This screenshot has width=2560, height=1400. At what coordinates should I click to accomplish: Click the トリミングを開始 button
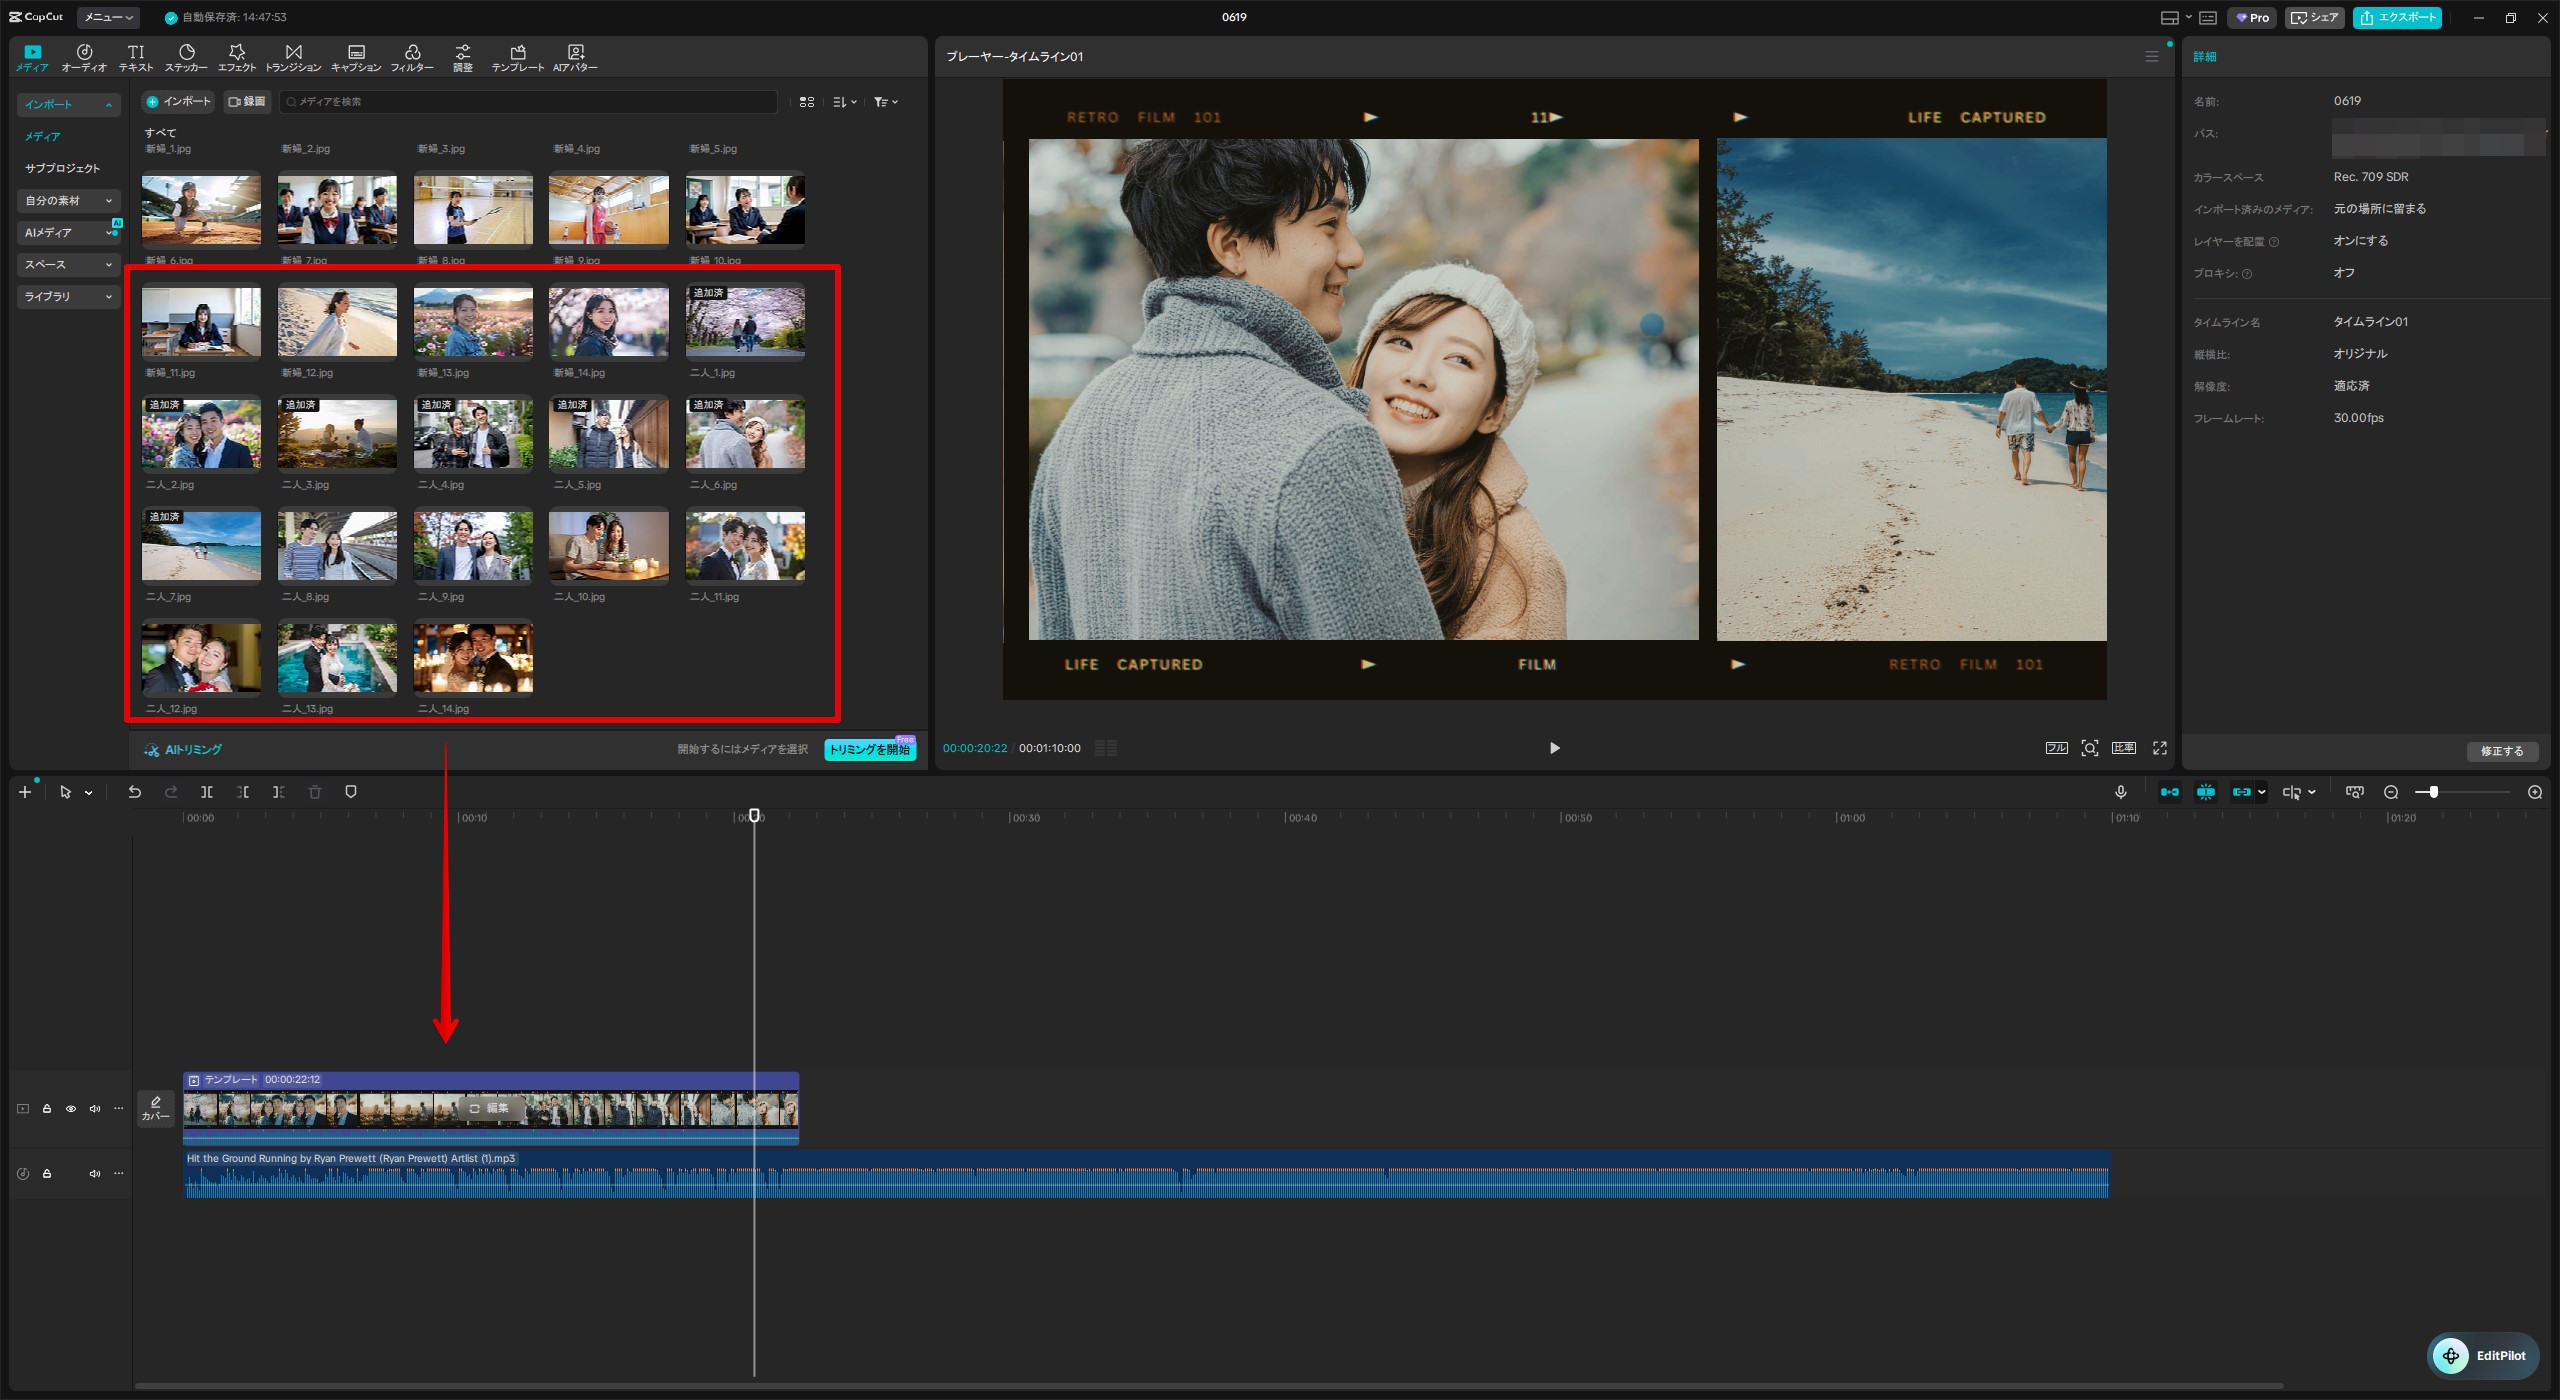tap(870, 749)
